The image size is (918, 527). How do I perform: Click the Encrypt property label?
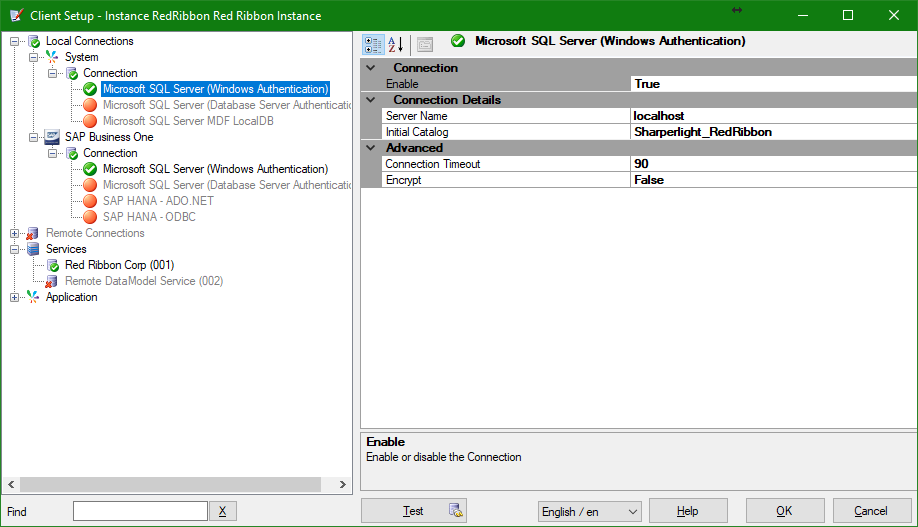point(403,180)
